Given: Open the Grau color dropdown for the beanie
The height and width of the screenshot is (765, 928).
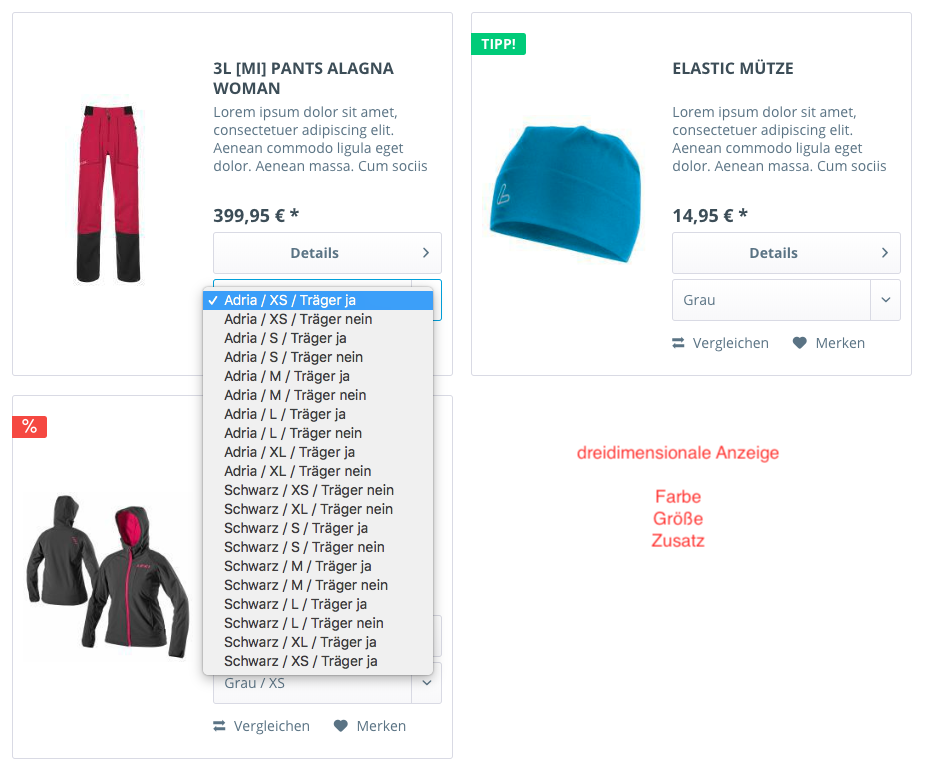Looking at the screenshot, I should 786,300.
